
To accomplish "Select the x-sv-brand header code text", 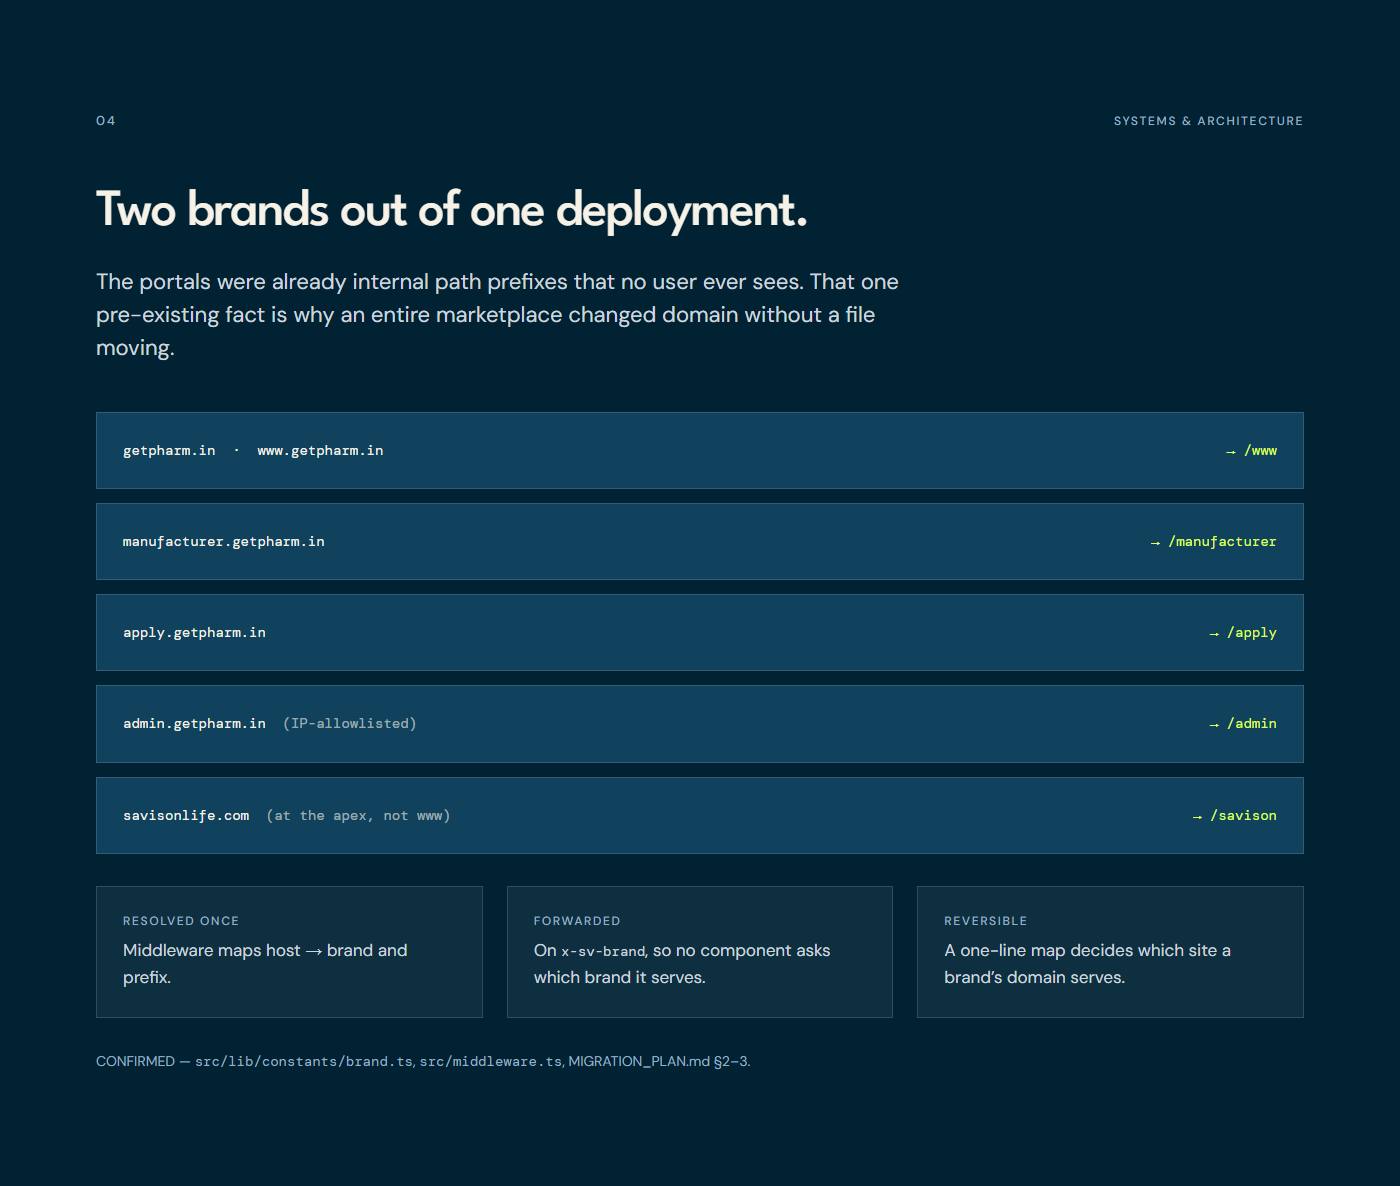I will (x=603, y=951).
